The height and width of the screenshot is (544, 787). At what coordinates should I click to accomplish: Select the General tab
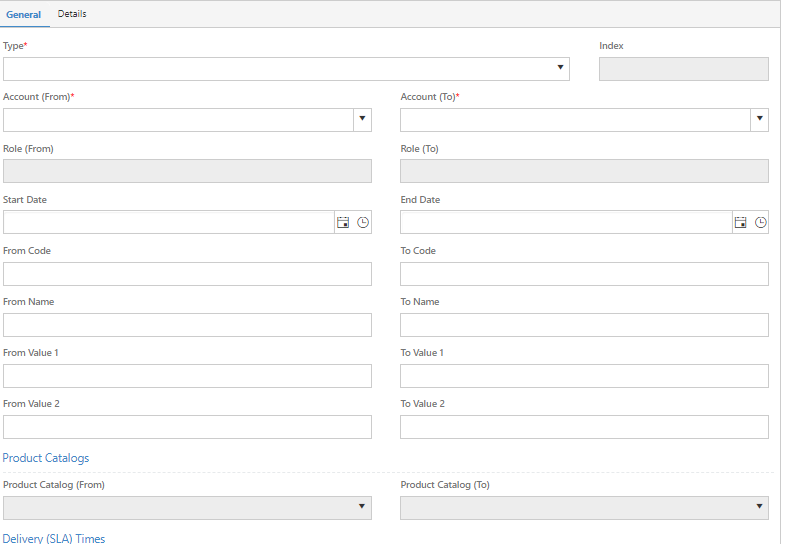[24, 15]
